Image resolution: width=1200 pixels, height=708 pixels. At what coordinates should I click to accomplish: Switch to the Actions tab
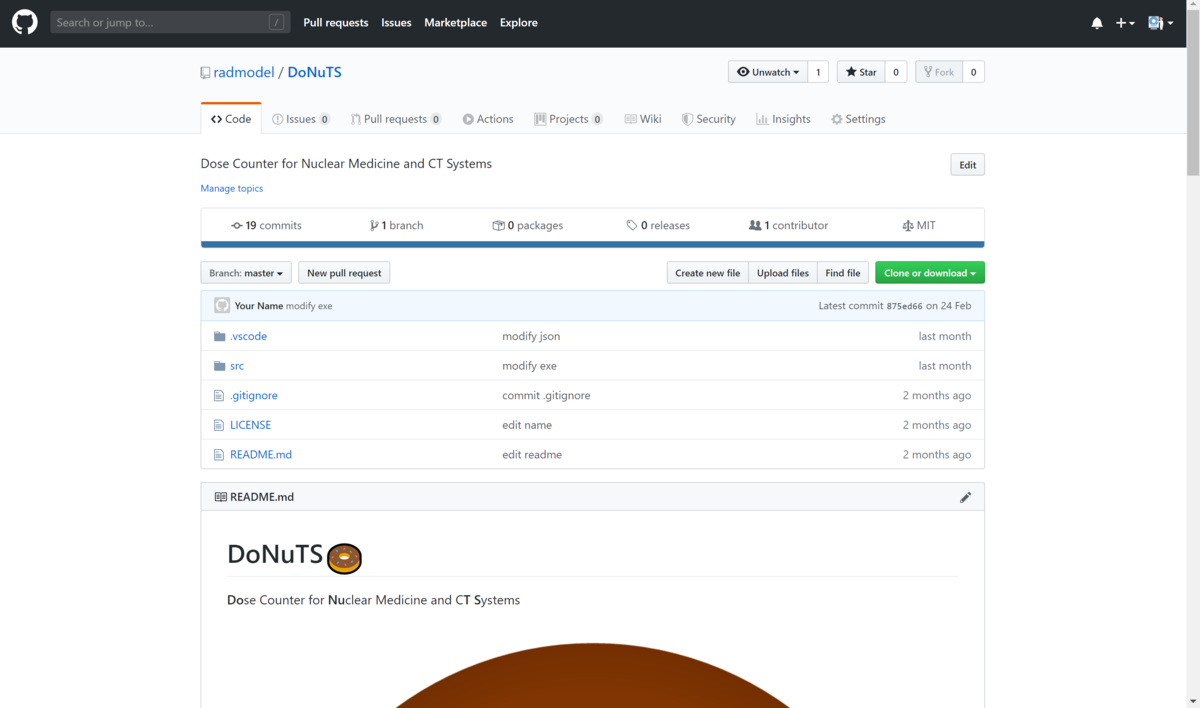(488, 119)
